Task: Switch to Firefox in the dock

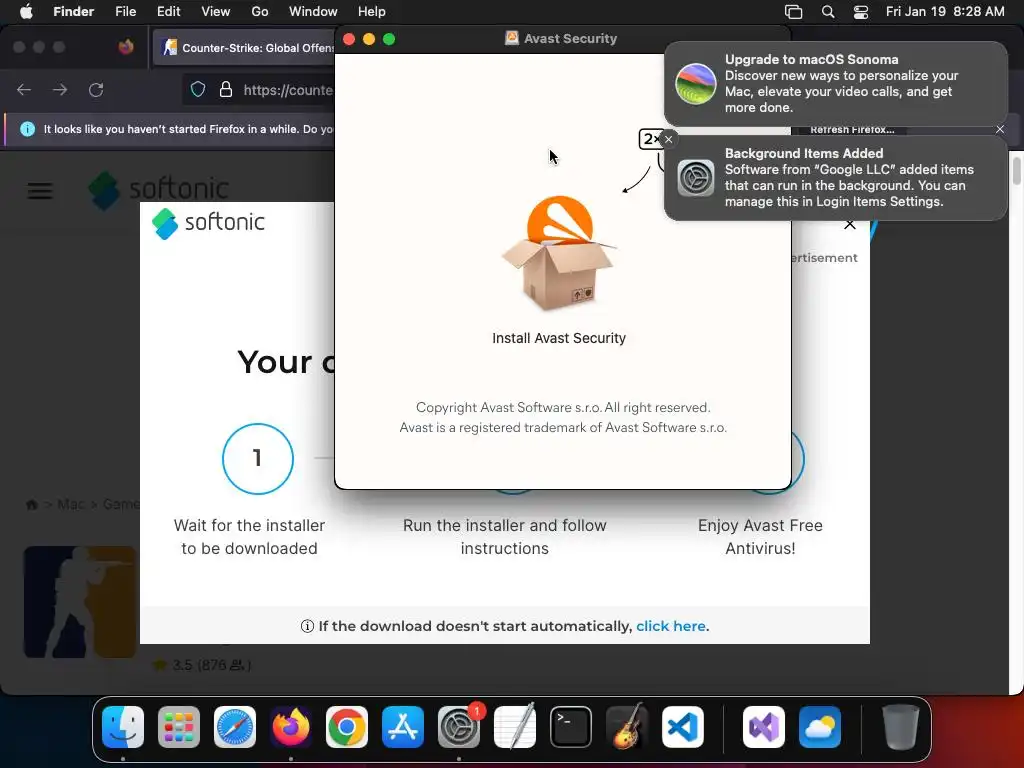Action: tap(291, 727)
